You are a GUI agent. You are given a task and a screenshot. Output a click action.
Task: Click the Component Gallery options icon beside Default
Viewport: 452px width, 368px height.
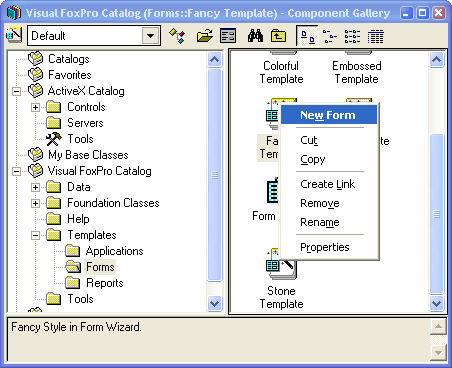14,35
